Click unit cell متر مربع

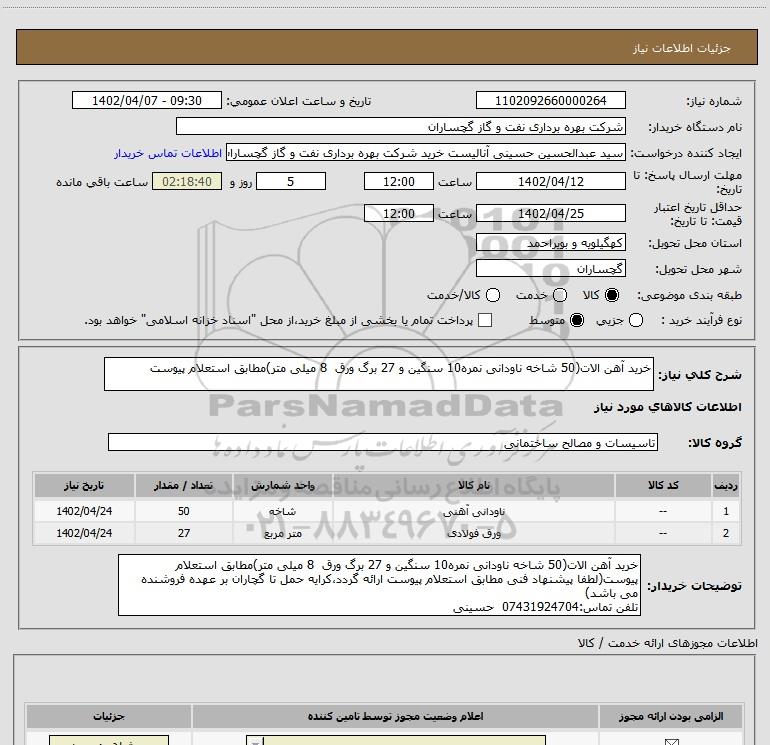(x=282, y=533)
